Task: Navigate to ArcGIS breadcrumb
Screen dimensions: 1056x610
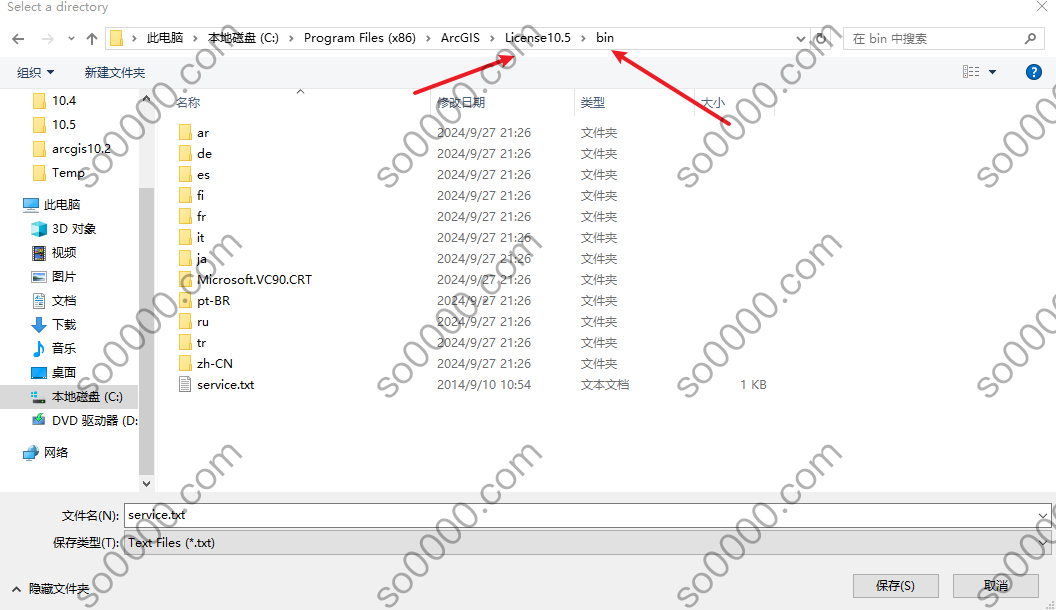Action: click(460, 38)
